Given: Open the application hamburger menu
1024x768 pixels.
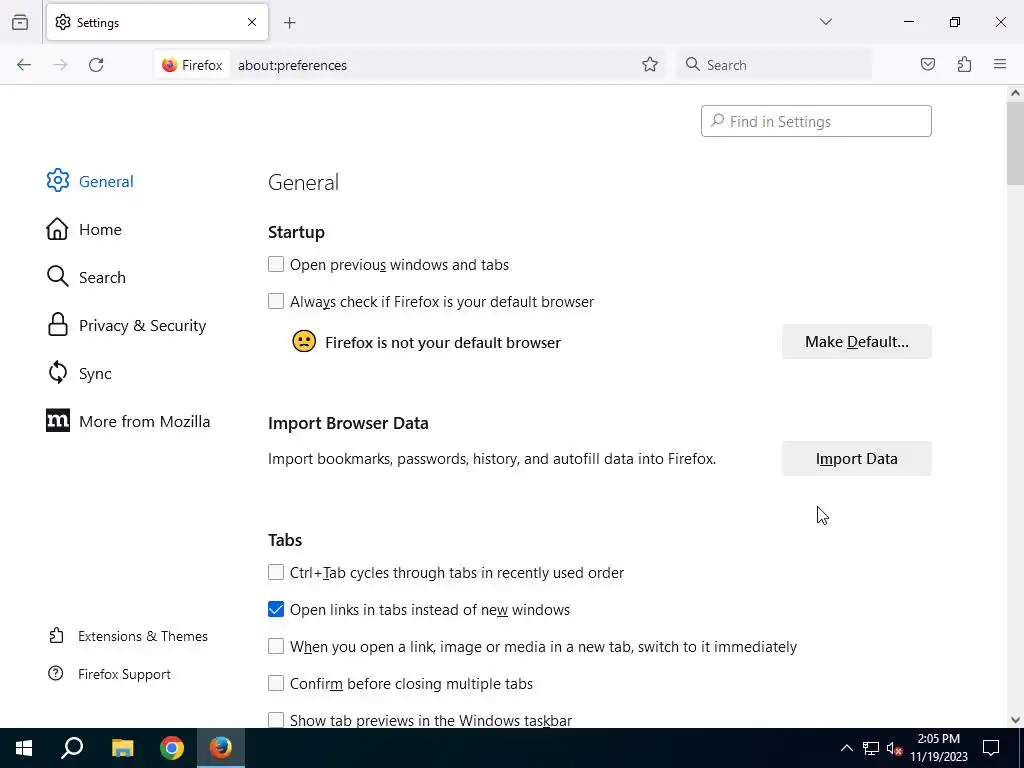Looking at the screenshot, I should 1000,64.
